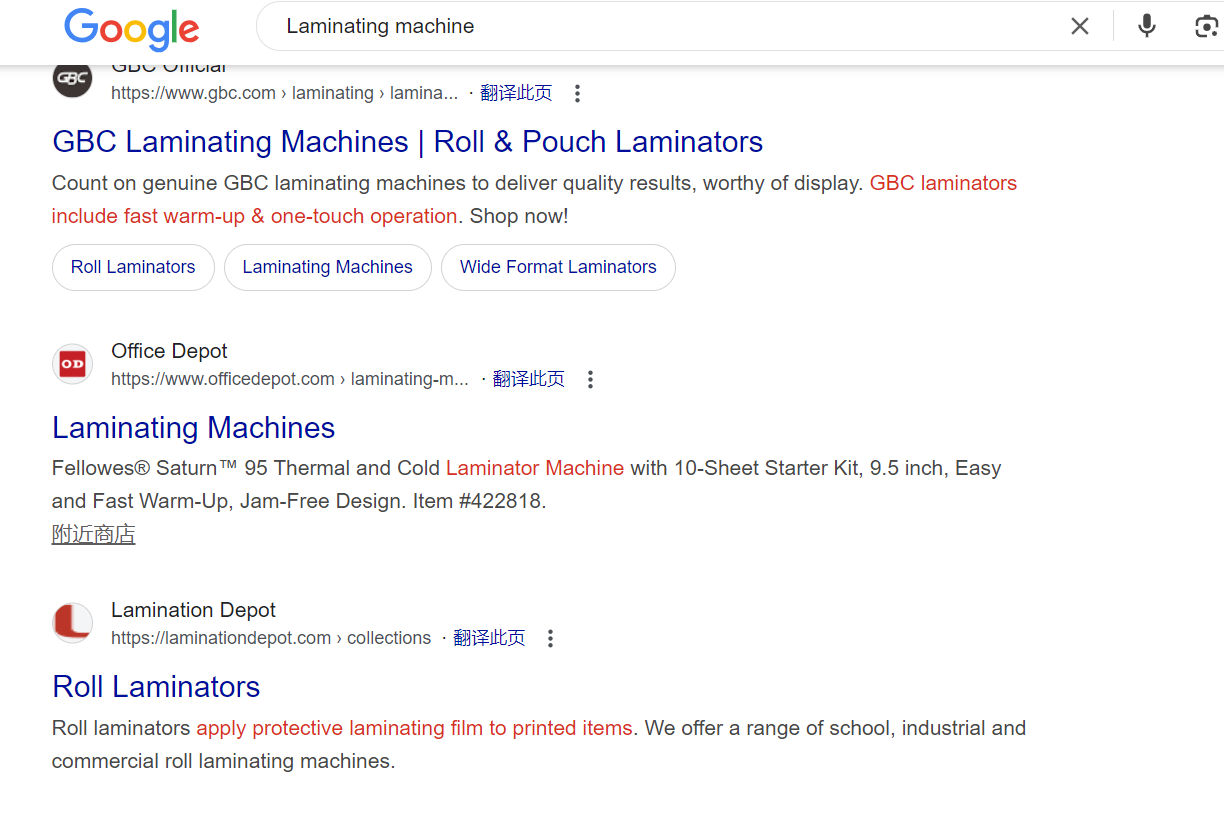This screenshot has height=814, width=1224.
Task: Click the GBC Official favicon
Action: click(72, 78)
